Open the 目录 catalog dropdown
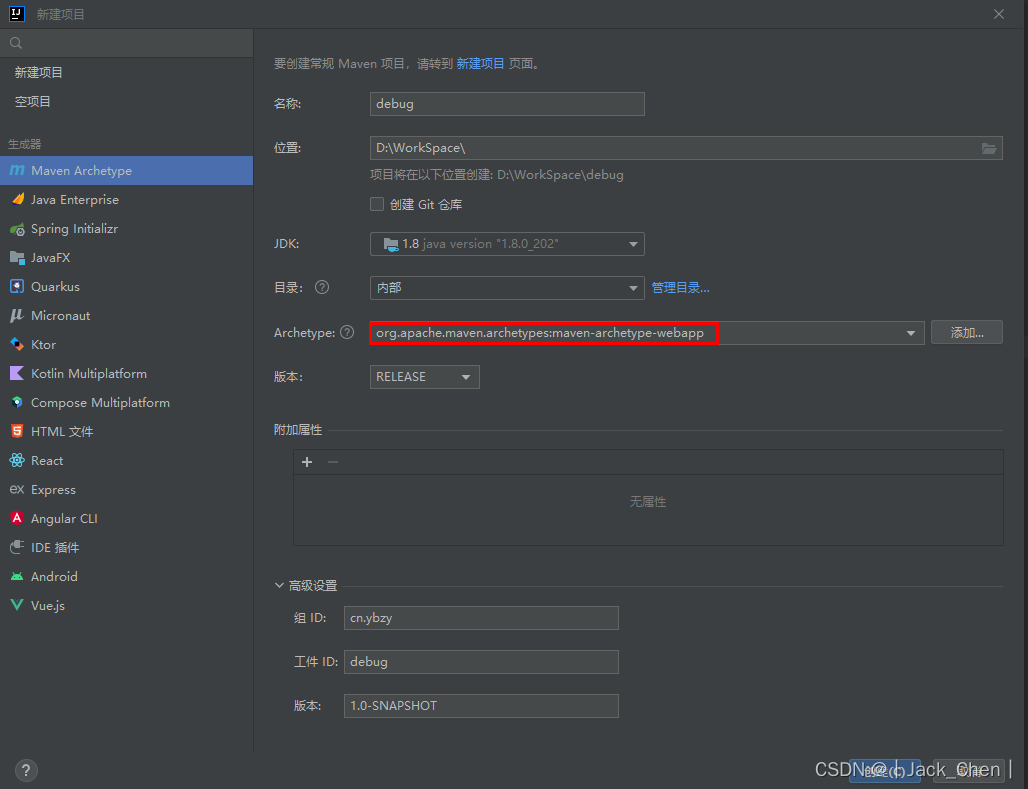This screenshot has width=1028, height=789. tap(507, 288)
